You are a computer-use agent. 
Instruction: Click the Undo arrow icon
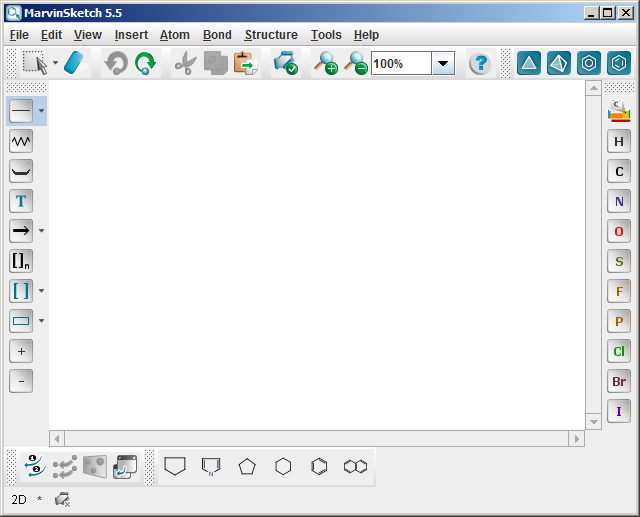[x=116, y=64]
